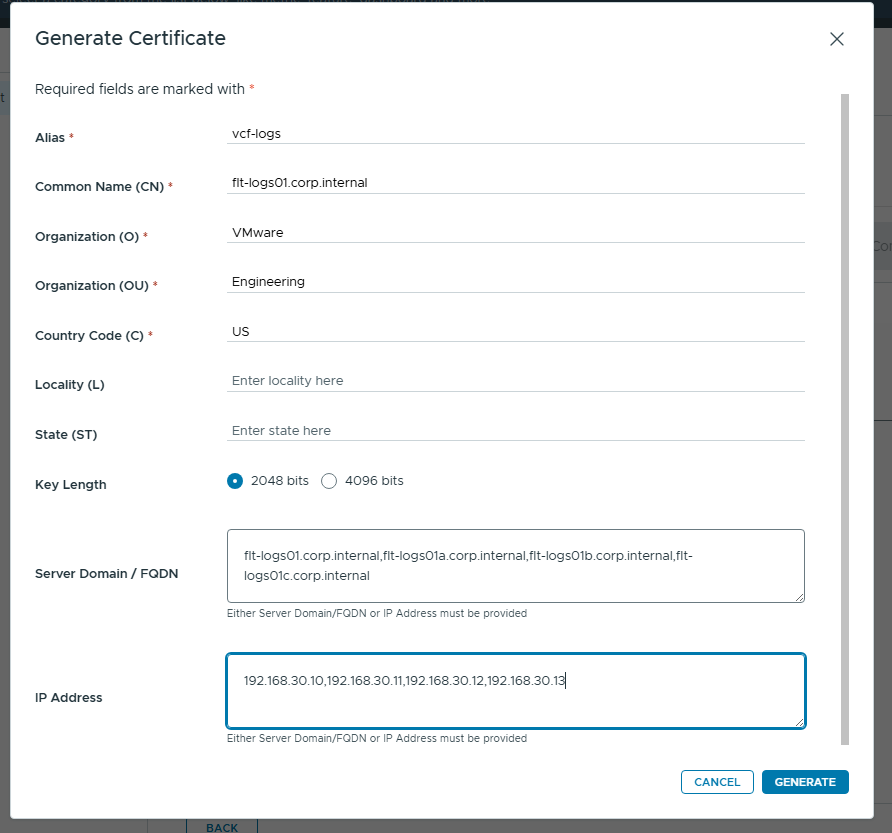Click inside the Server Domain / FQDN textarea

515,566
